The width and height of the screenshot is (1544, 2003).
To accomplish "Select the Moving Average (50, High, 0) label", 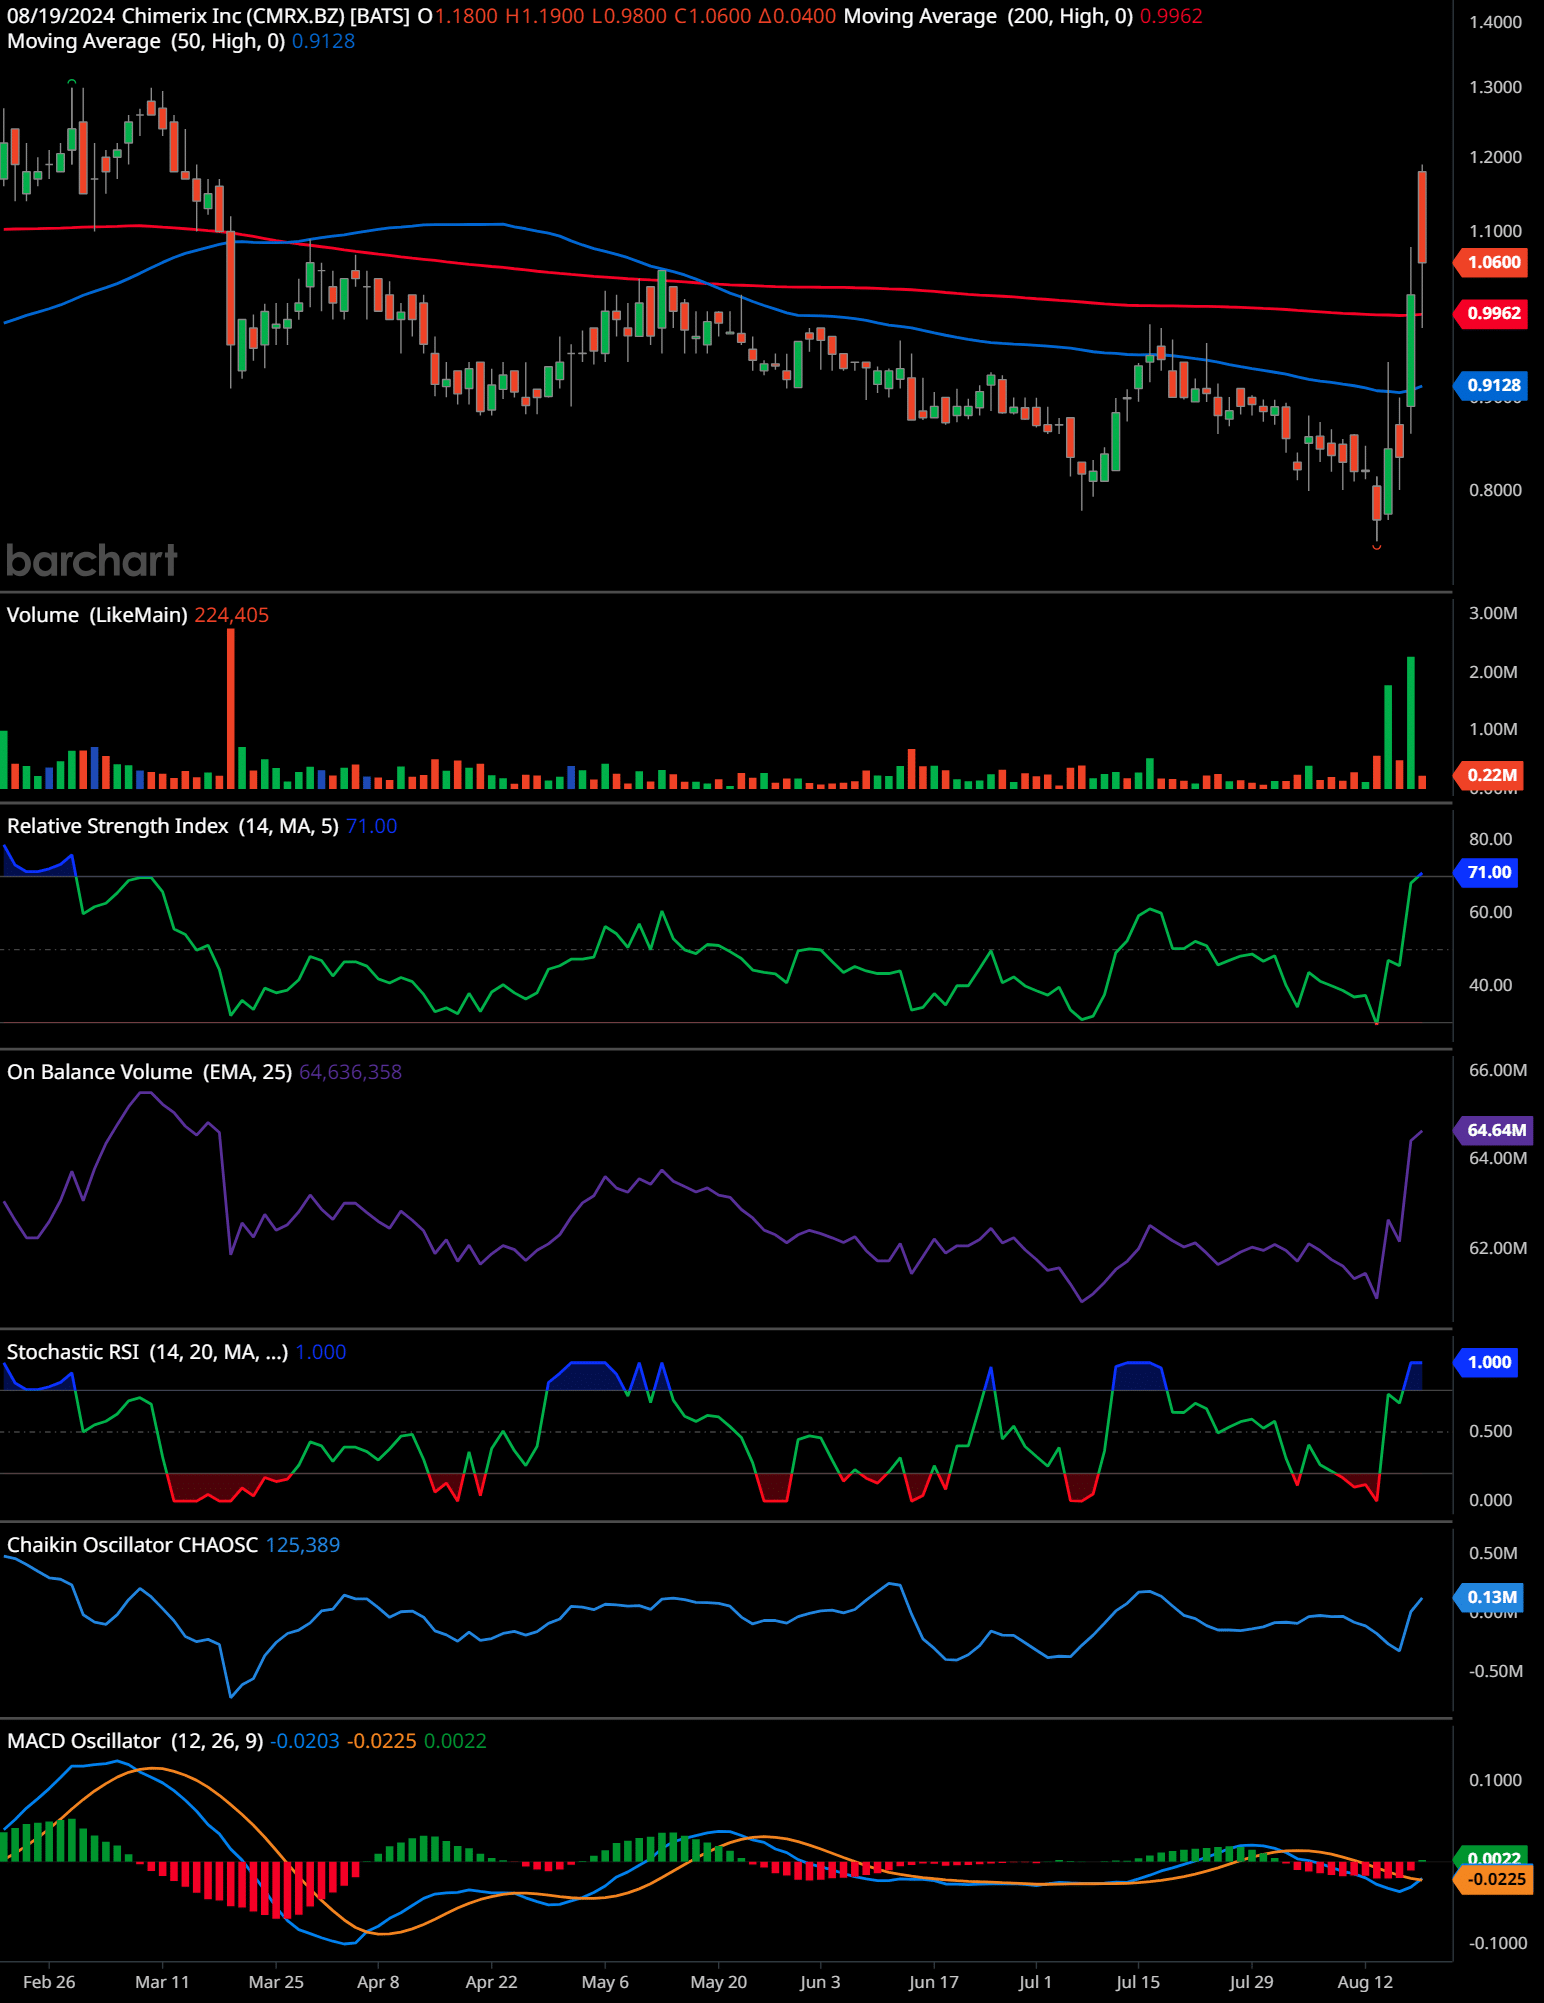I will pyautogui.click(x=146, y=41).
